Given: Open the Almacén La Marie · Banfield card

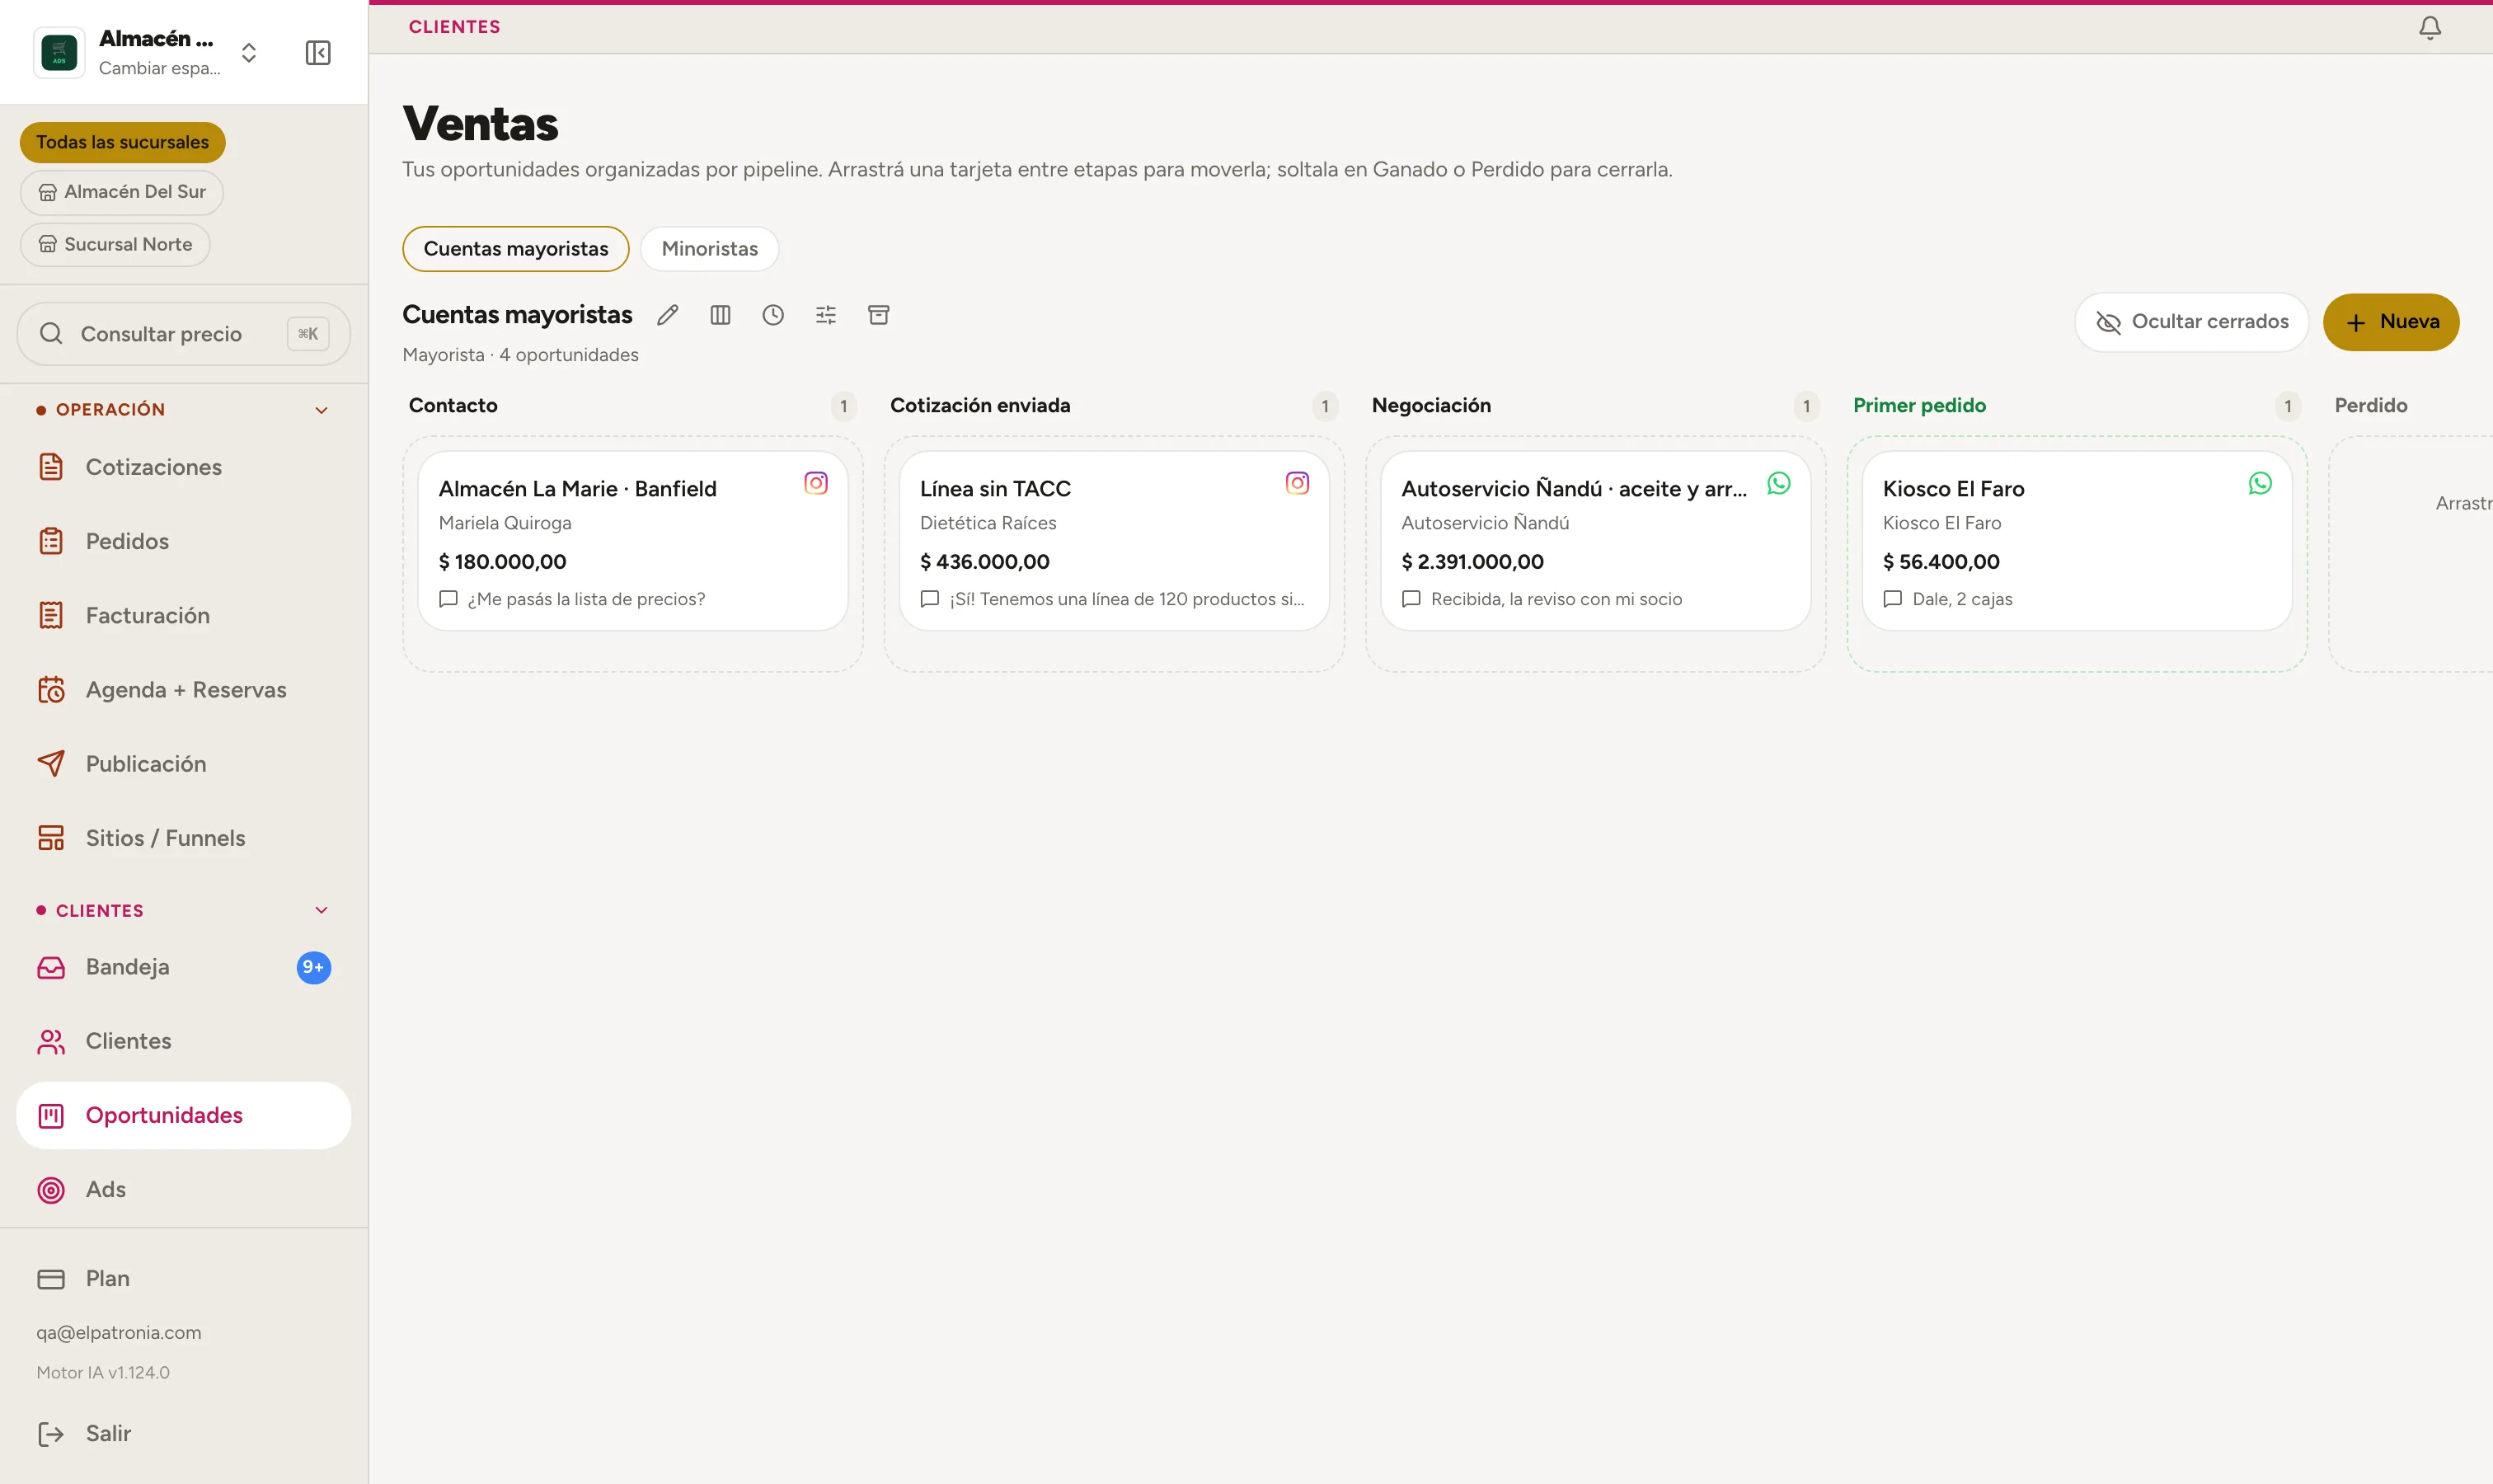Looking at the screenshot, I should (x=633, y=541).
